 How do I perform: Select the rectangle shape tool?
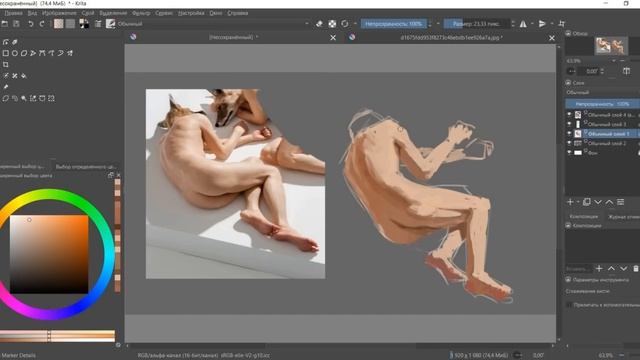click(x=5, y=53)
